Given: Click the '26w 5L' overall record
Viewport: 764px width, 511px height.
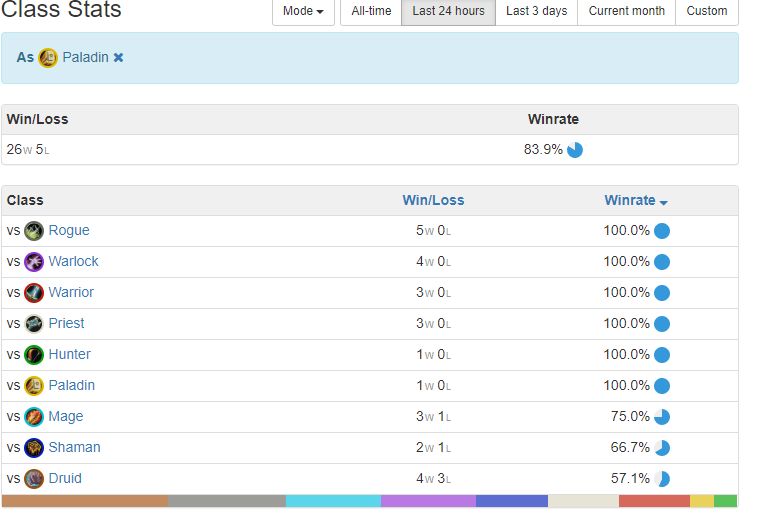Looking at the screenshot, I should (28, 150).
